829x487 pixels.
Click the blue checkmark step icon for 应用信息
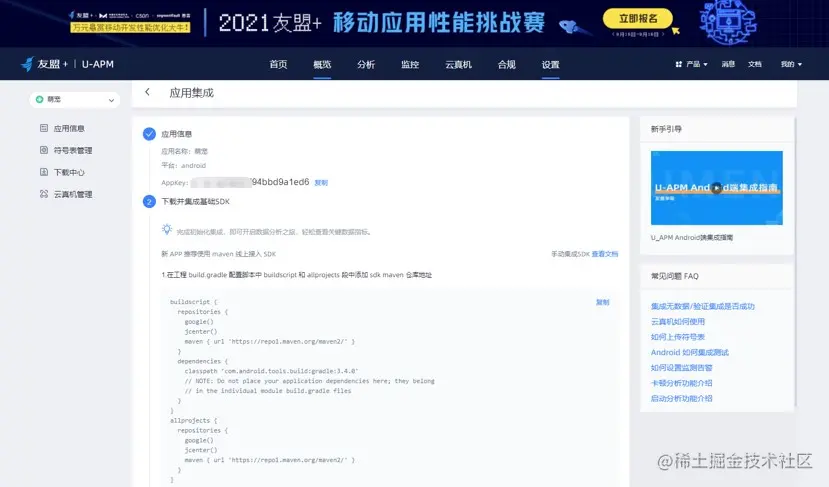point(149,134)
